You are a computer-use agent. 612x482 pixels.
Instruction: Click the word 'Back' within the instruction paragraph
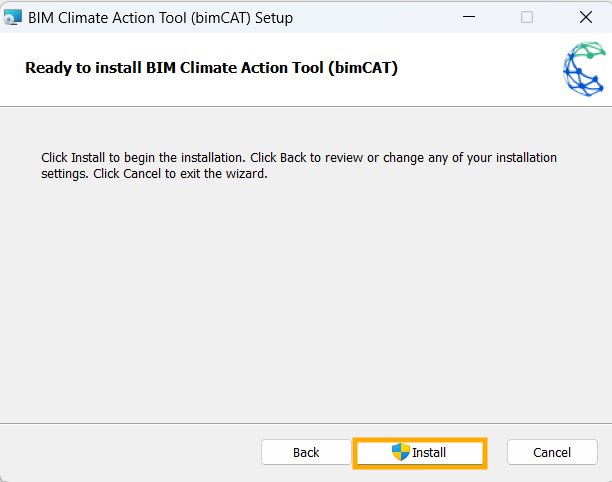tap(293, 158)
